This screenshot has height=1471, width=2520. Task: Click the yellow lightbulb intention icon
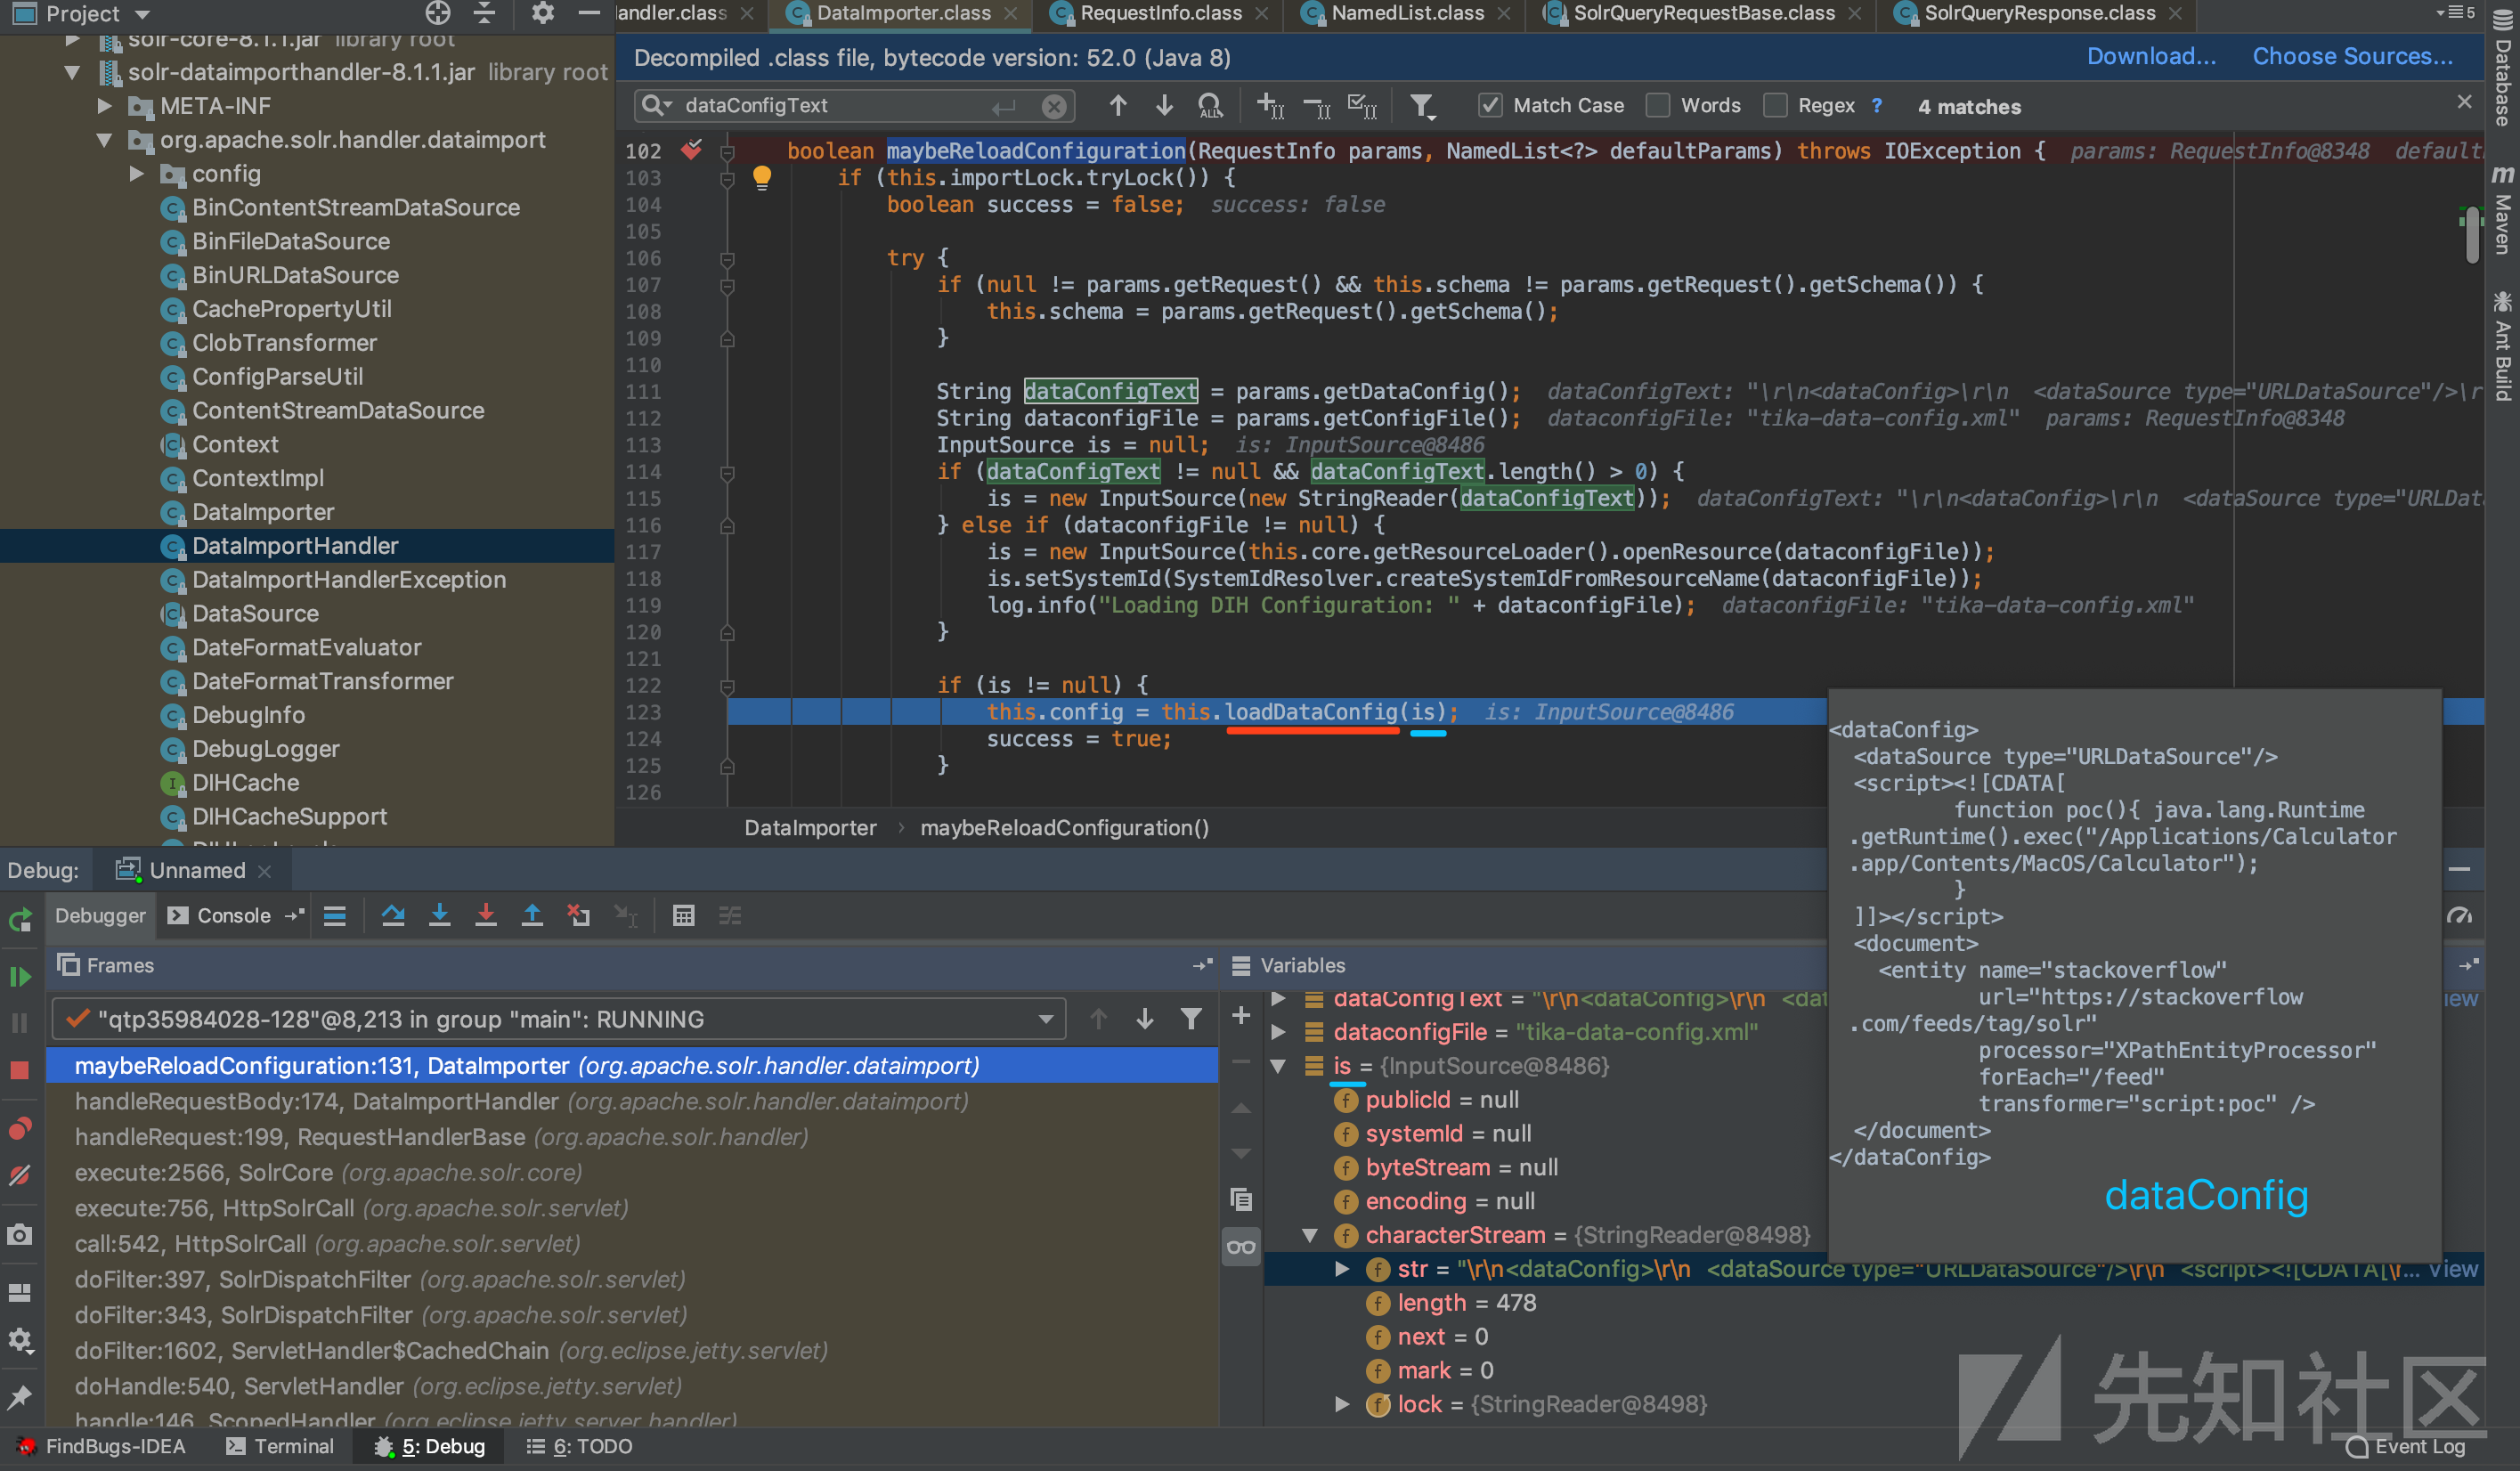coord(762,178)
